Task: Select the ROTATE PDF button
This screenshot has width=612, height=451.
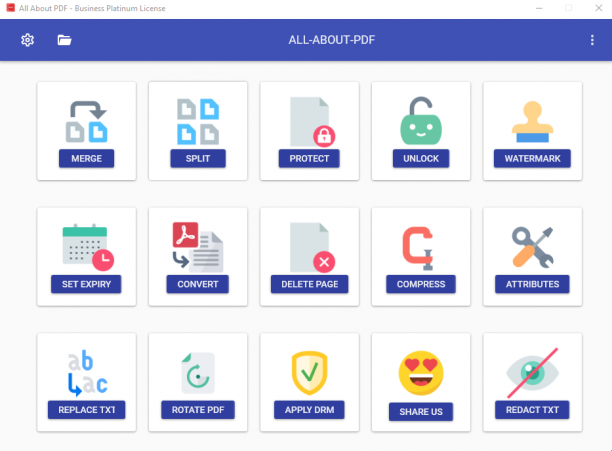Action: pyautogui.click(x=198, y=410)
